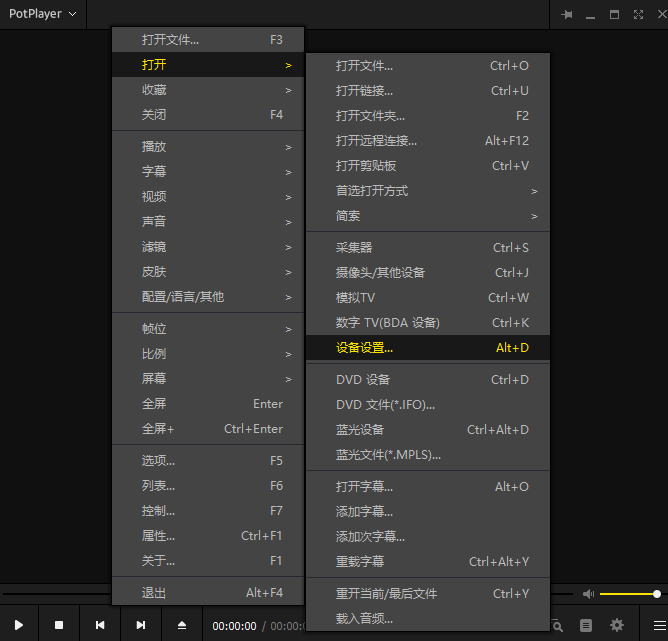Viewport: 668px width, 641px height.
Task: Select 重载字幕 Ctrl+Alt+Y
Action: pos(428,561)
